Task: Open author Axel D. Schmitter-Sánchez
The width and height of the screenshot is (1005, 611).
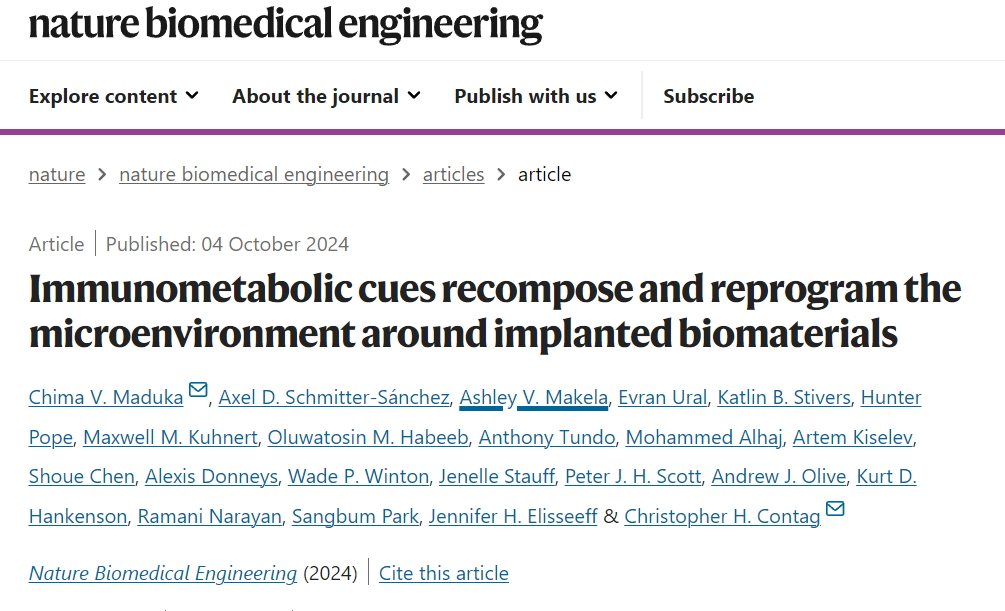Action: point(334,398)
